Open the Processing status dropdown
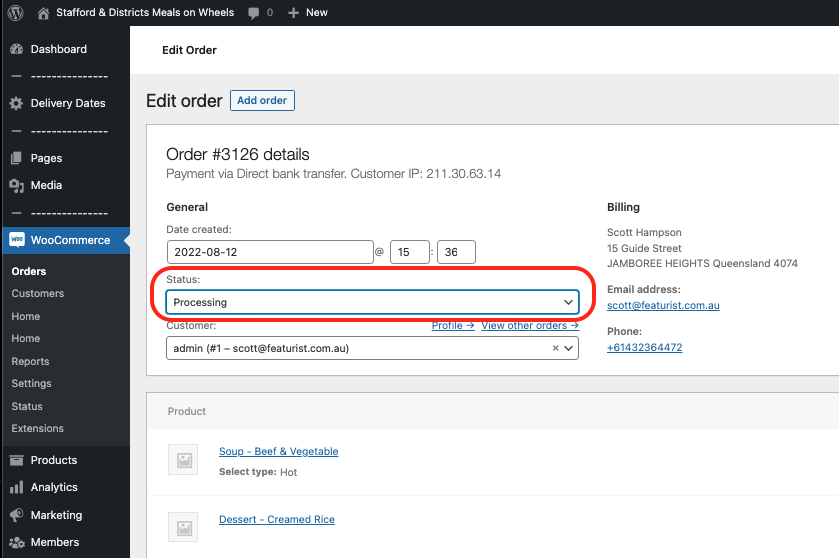Image resolution: width=839 pixels, height=558 pixels. click(x=372, y=302)
